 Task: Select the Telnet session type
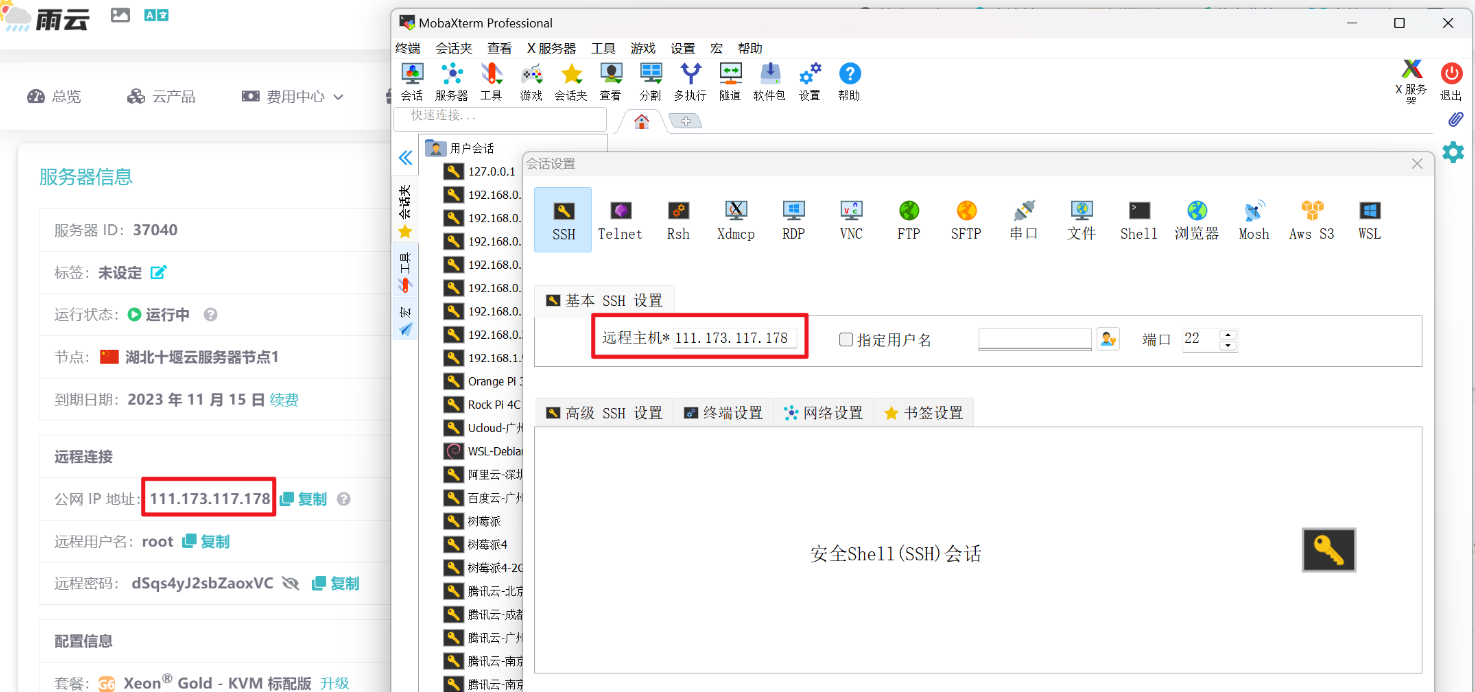[621, 219]
